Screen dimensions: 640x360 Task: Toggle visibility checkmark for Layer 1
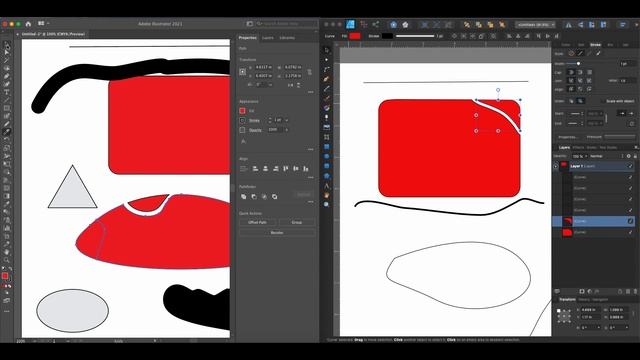tap(630, 166)
